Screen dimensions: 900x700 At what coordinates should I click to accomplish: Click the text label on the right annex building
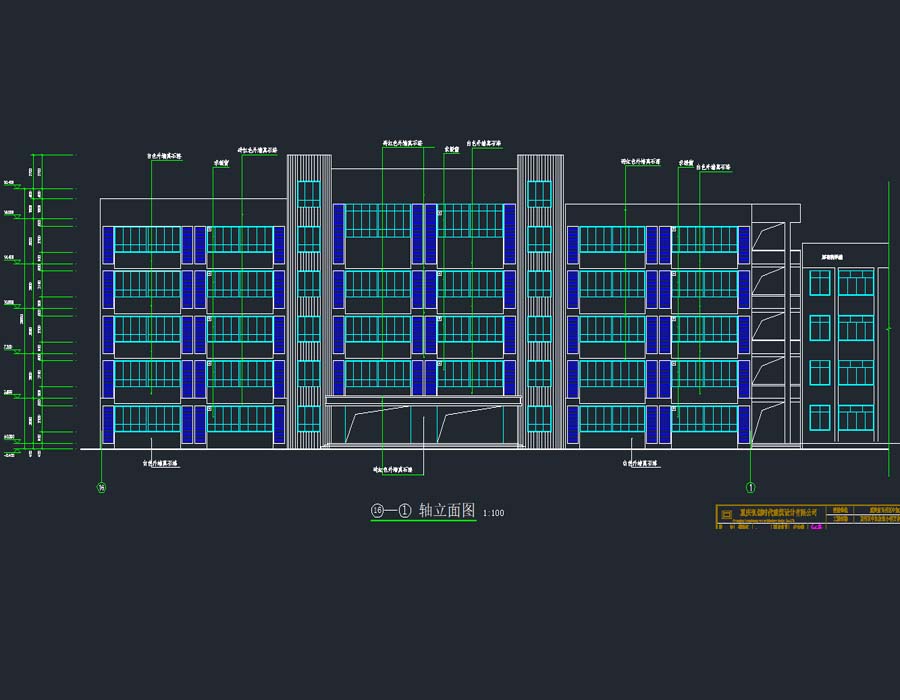tap(832, 257)
